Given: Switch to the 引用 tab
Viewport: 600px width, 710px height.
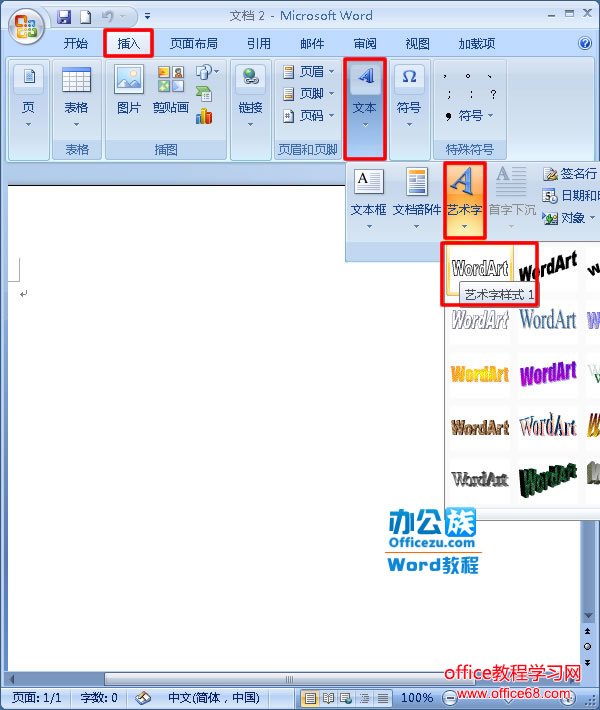Looking at the screenshot, I should [x=259, y=43].
